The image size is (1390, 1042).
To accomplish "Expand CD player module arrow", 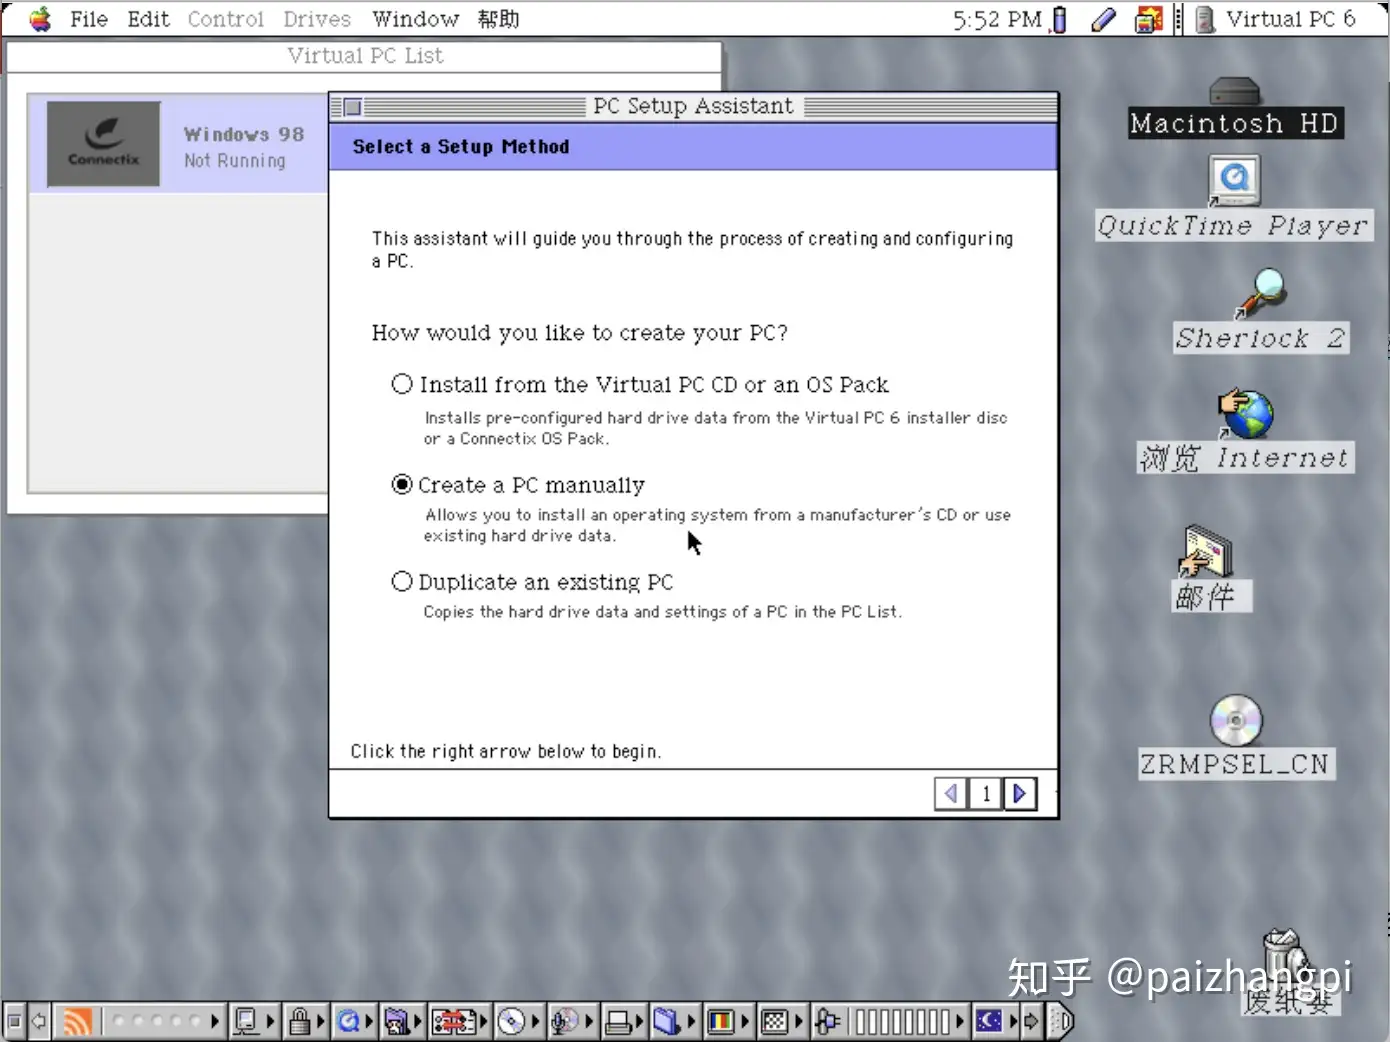I will click(536, 1021).
